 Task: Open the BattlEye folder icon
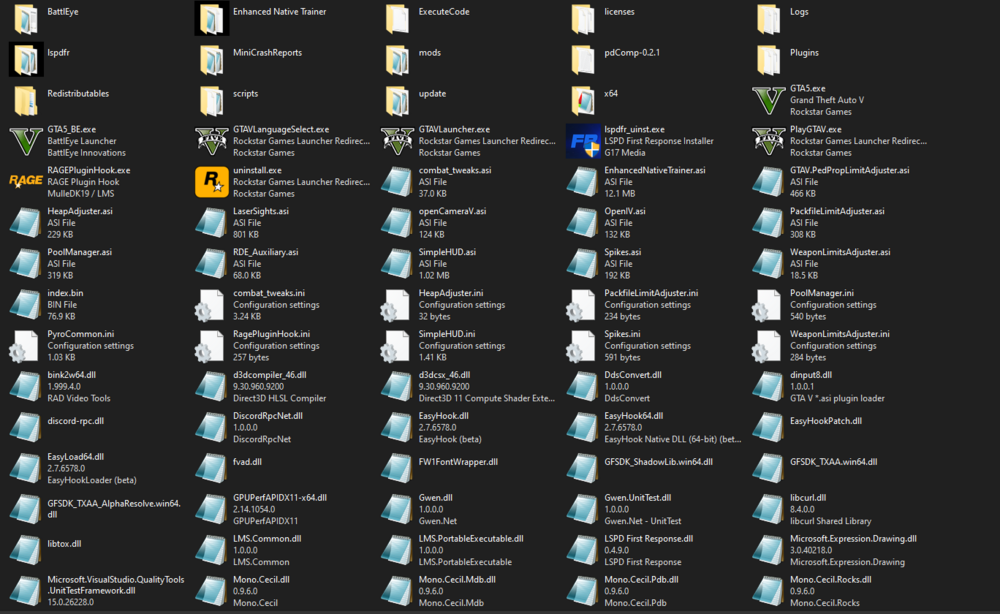(x=26, y=19)
